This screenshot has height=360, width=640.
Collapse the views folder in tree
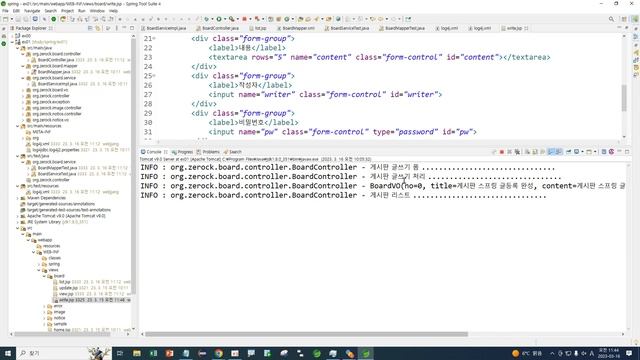tap(39, 270)
